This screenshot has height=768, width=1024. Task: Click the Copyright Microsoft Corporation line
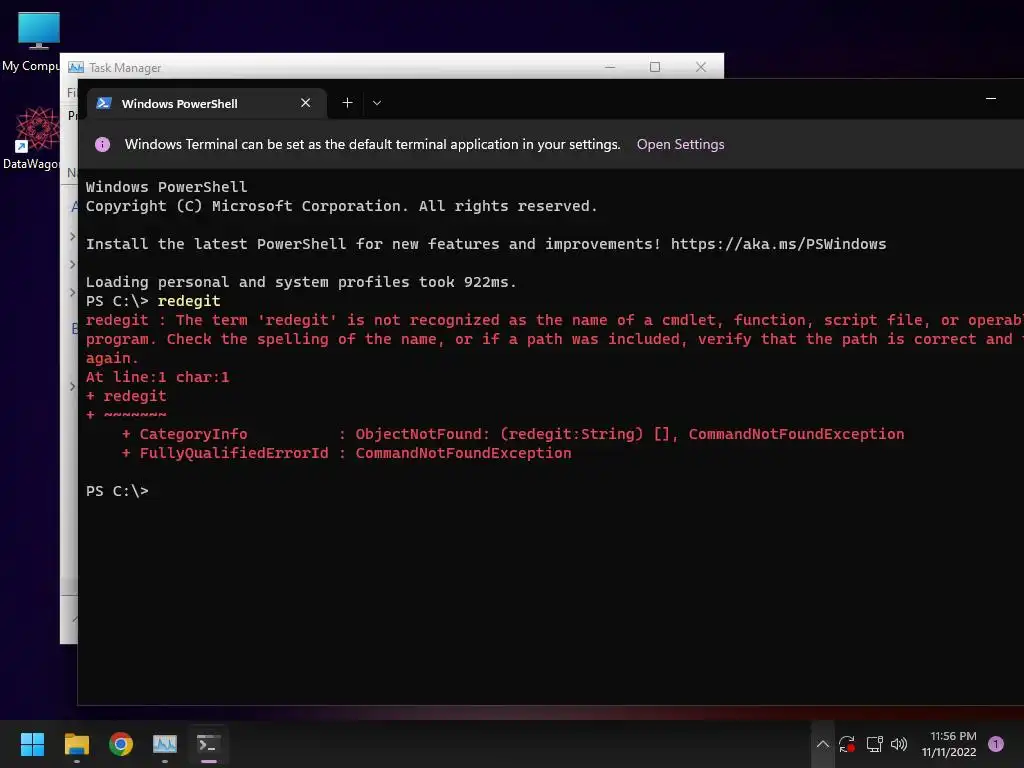[x=342, y=206]
